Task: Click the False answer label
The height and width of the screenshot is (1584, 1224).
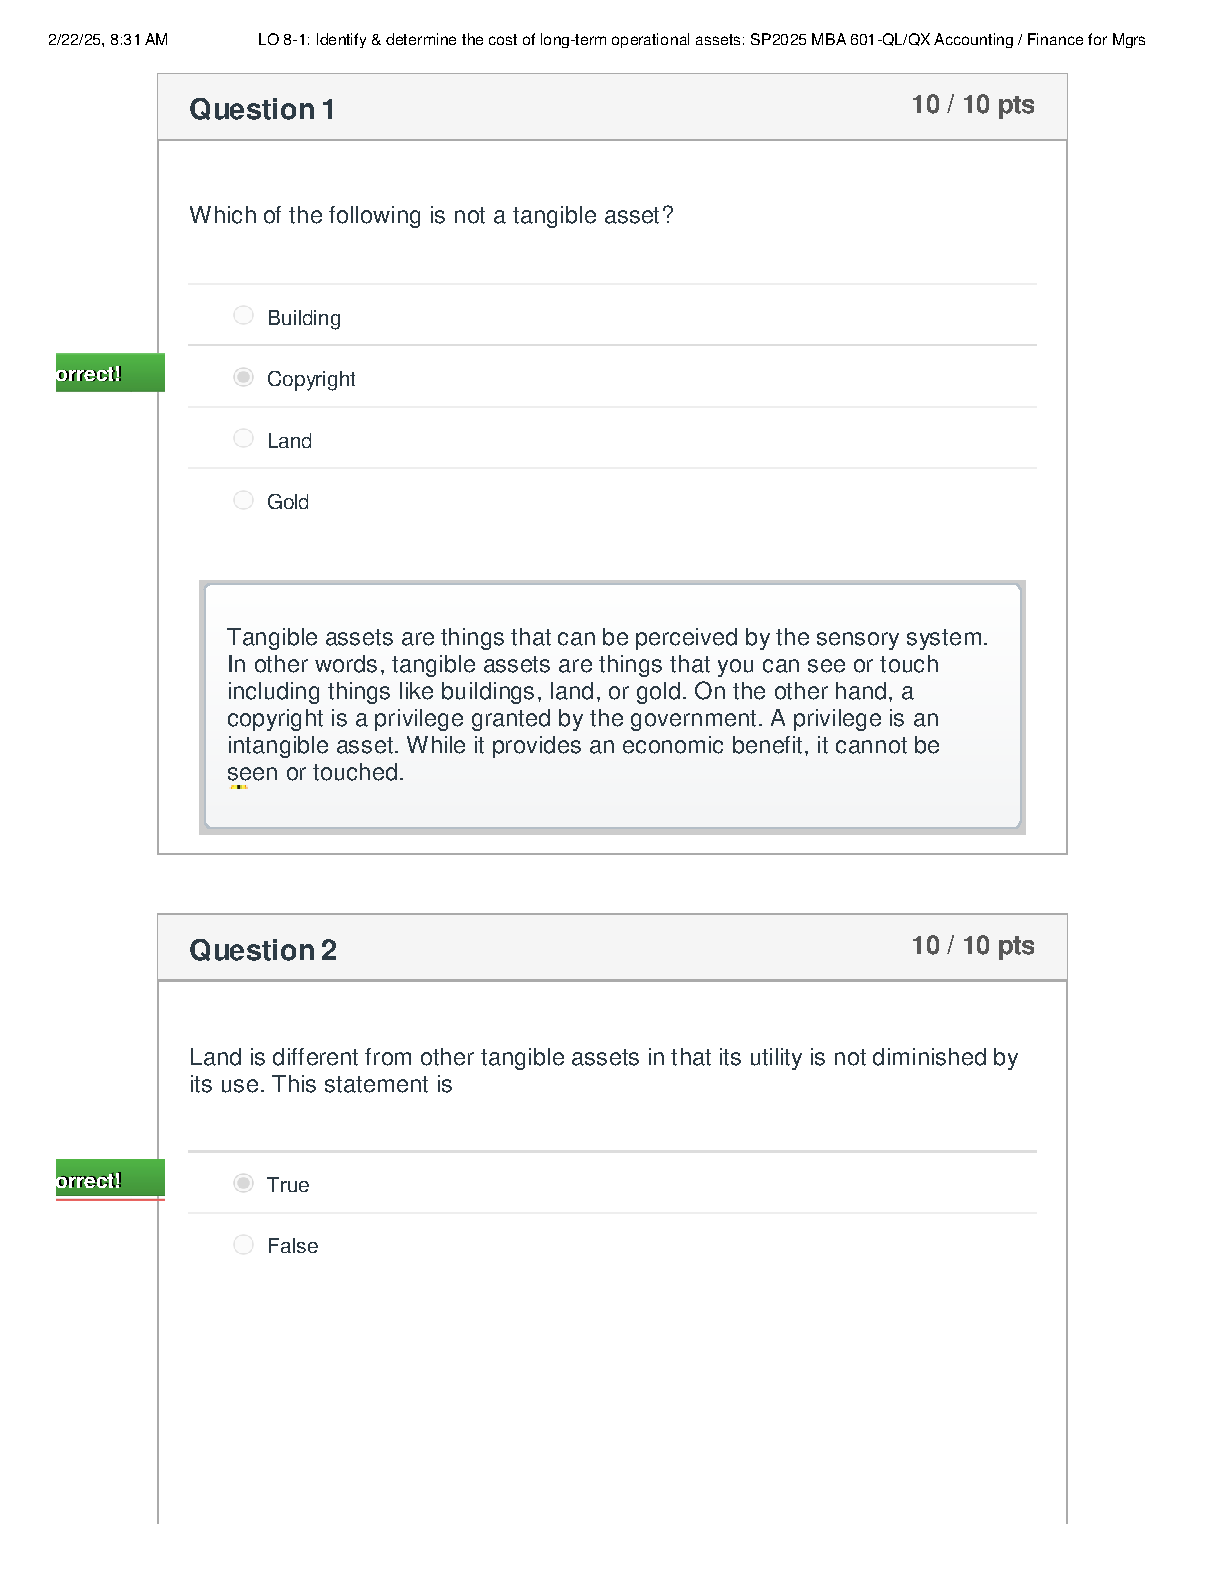Action: 293,1246
